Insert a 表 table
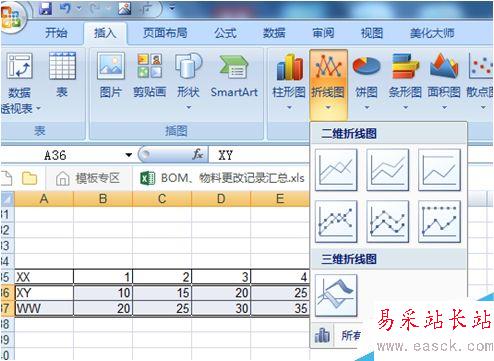Viewport: 494px width, 361px height. (62, 75)
